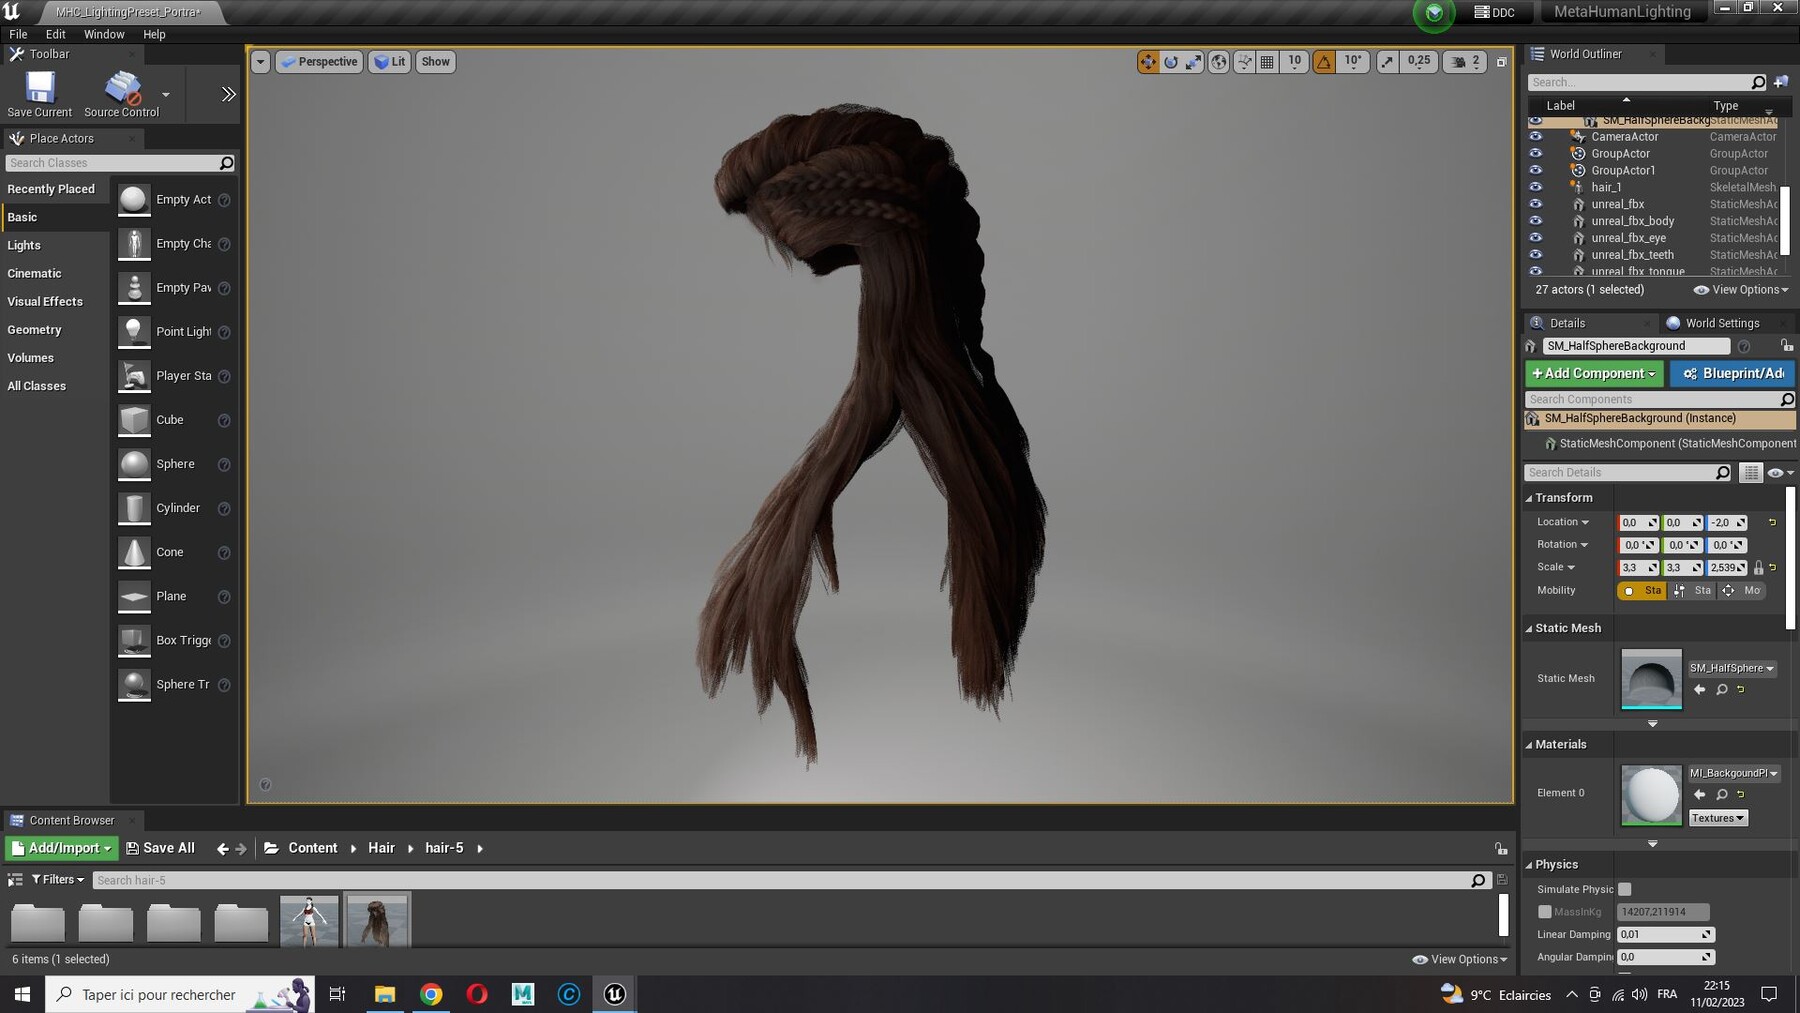Open Source Control in the toolbar
Screen dimensions: 1800x1013
[122, 95]
